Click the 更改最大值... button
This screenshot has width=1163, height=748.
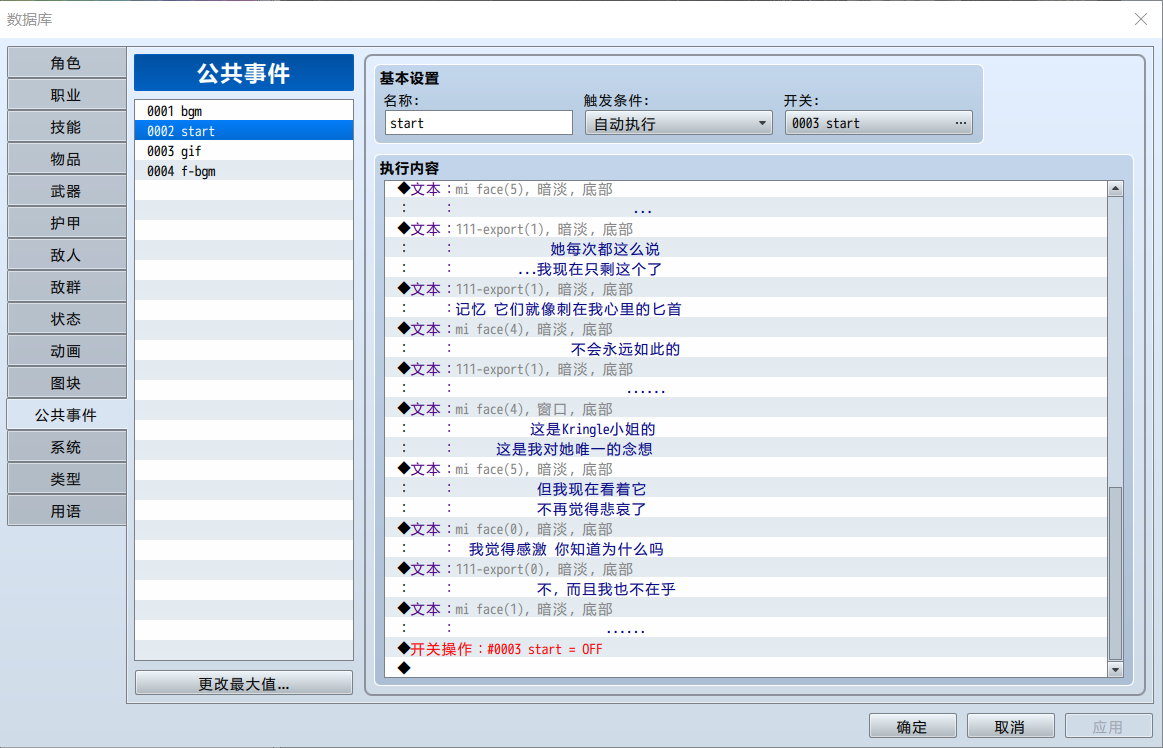click(244, 683)
